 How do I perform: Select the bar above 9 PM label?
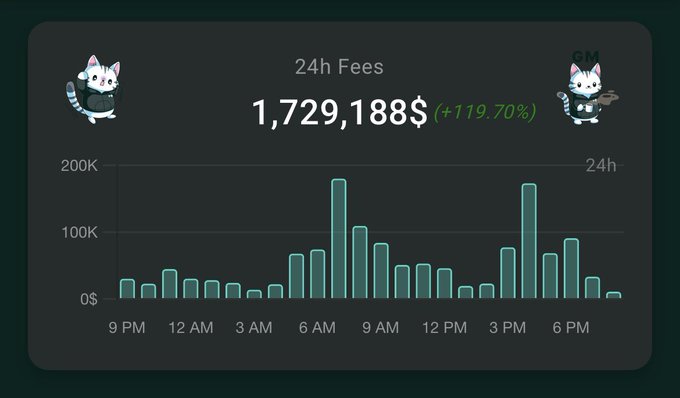pyautogui.click(x=128, y=289)
